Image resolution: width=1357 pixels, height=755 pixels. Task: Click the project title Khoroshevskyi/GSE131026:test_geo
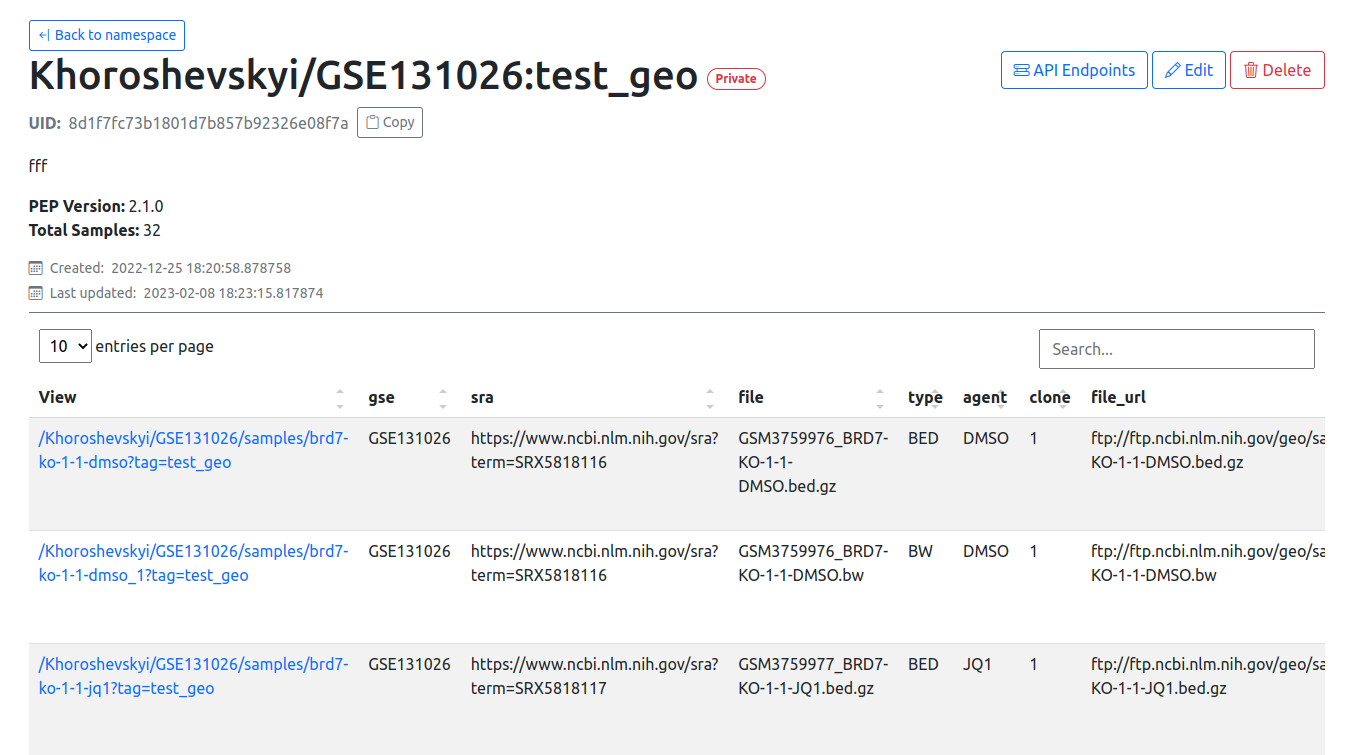(x=363, y=75)
